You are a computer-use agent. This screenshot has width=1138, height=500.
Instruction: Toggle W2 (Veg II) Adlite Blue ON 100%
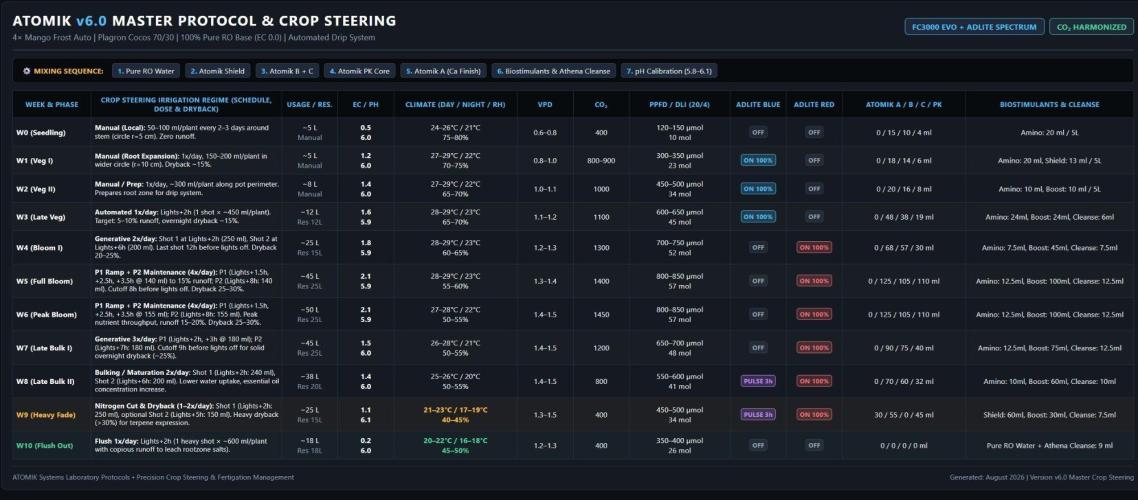758,189
